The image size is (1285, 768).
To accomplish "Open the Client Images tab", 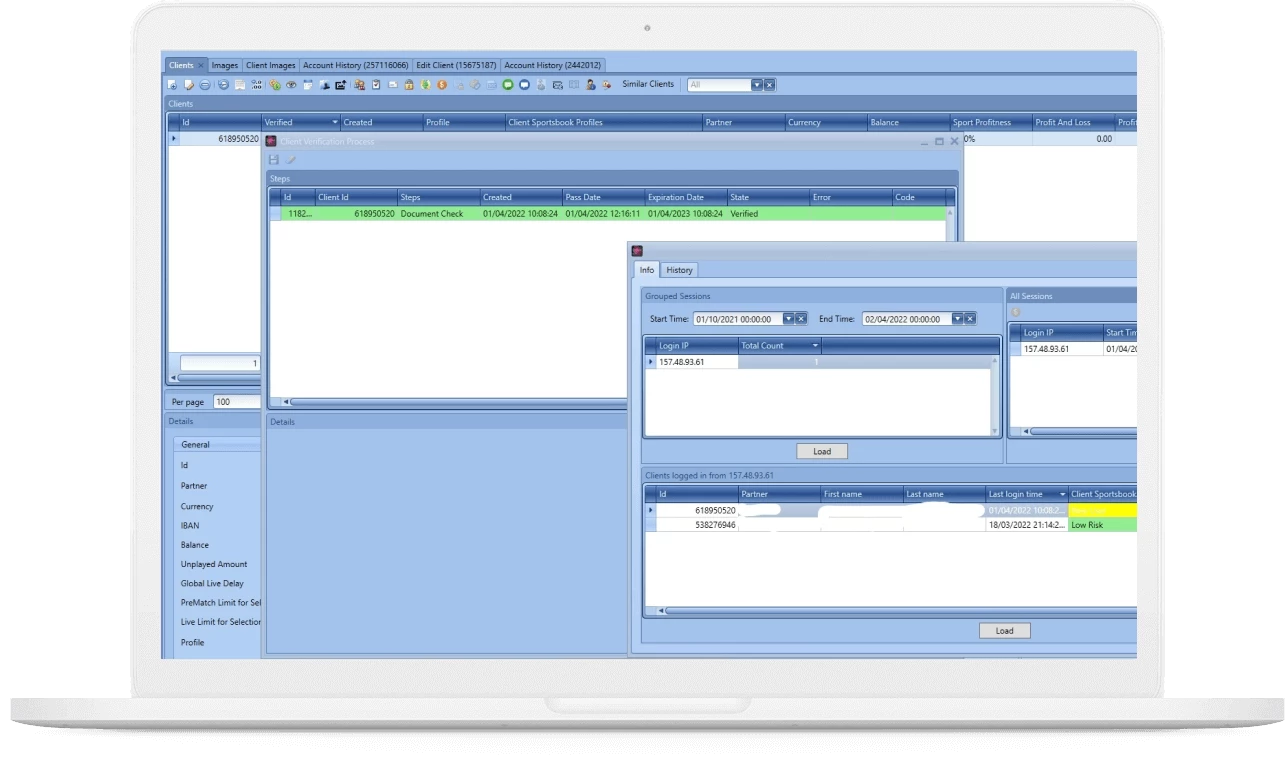I will pos(270,64).
